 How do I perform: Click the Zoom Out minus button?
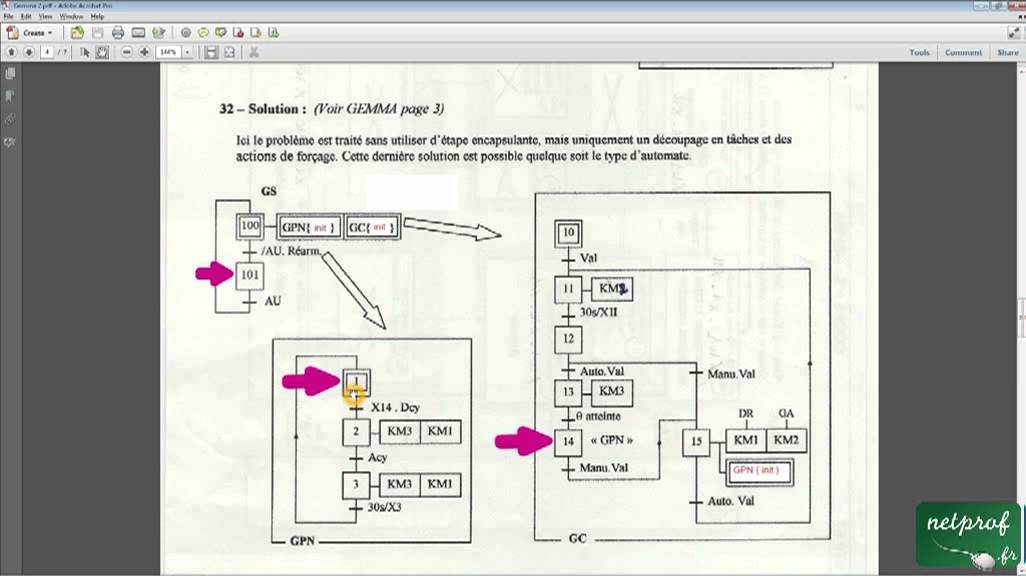(x=126, y=52)
